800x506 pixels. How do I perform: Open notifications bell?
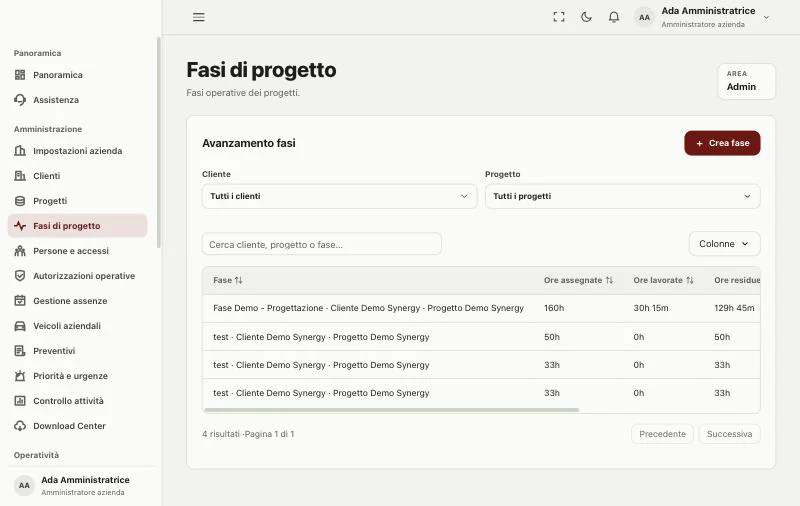click(614, 17)
